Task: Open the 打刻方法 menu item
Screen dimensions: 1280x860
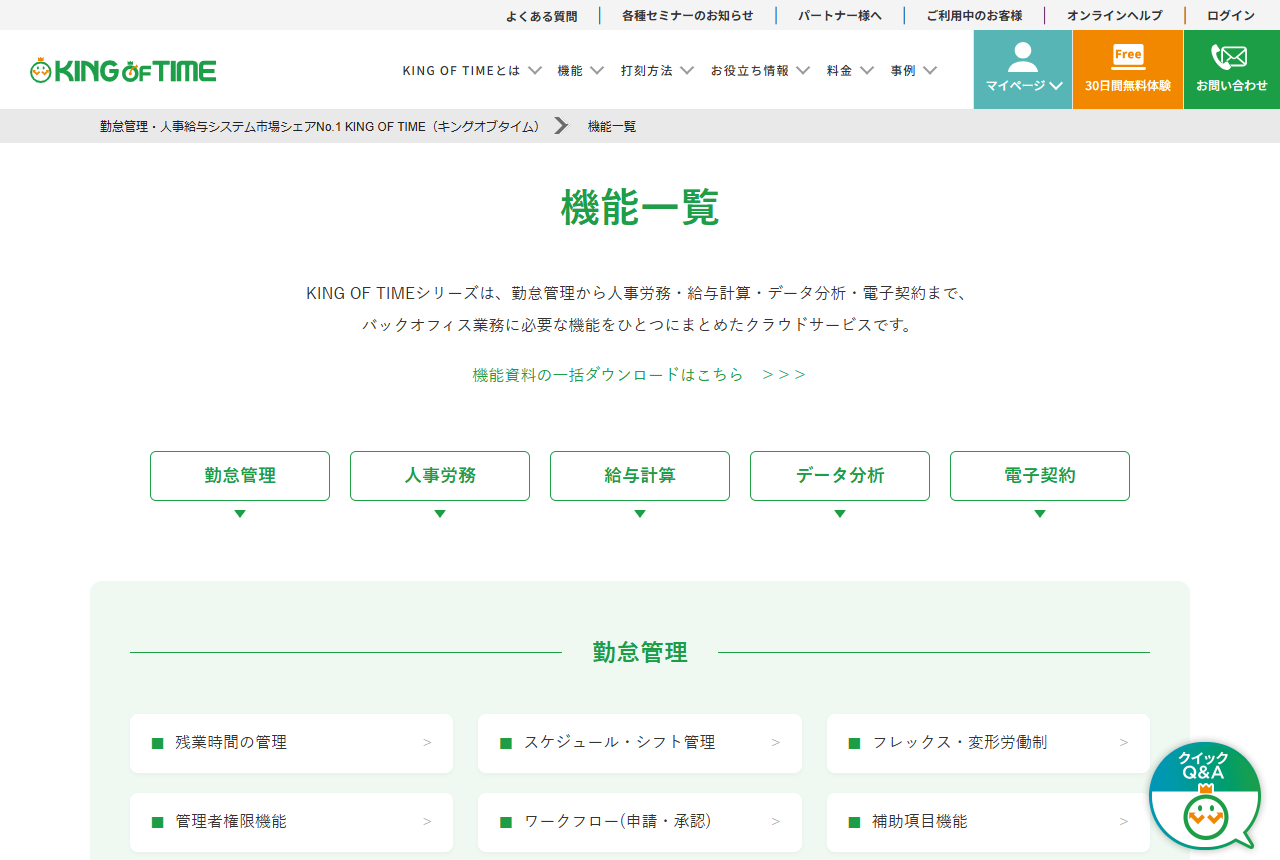Action: (x=647, y=71)
